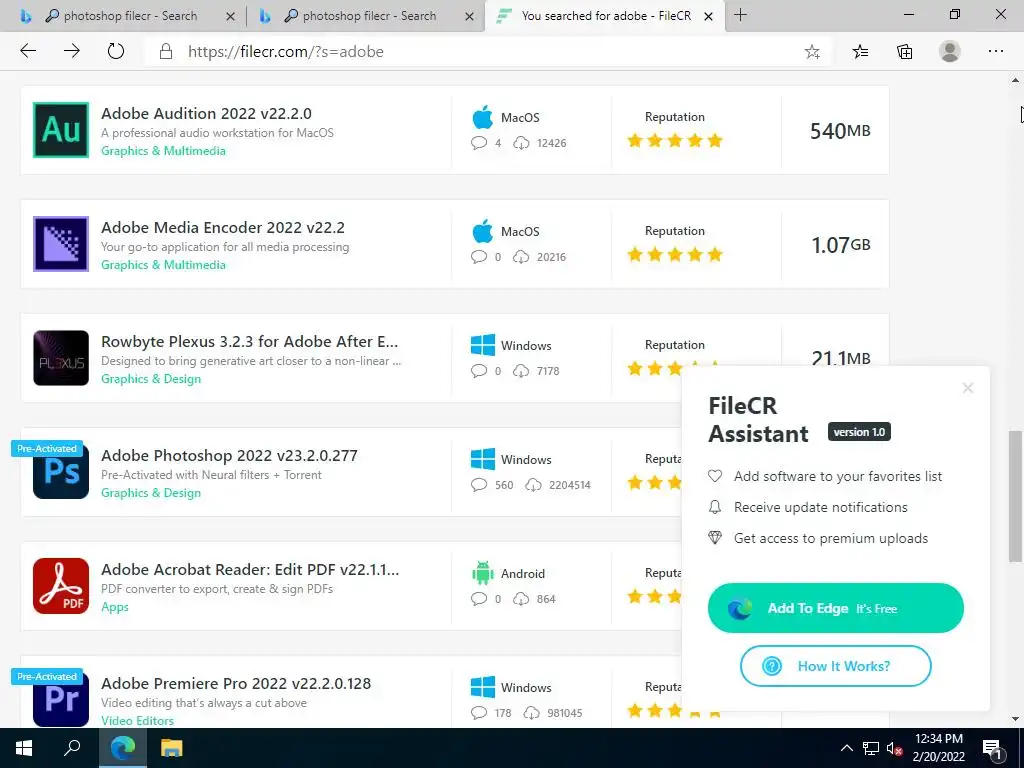Click the browser Forward arrow
The width and height of the screenshot is (1024, 768).
pyautogui.click(x=72, y=51)
